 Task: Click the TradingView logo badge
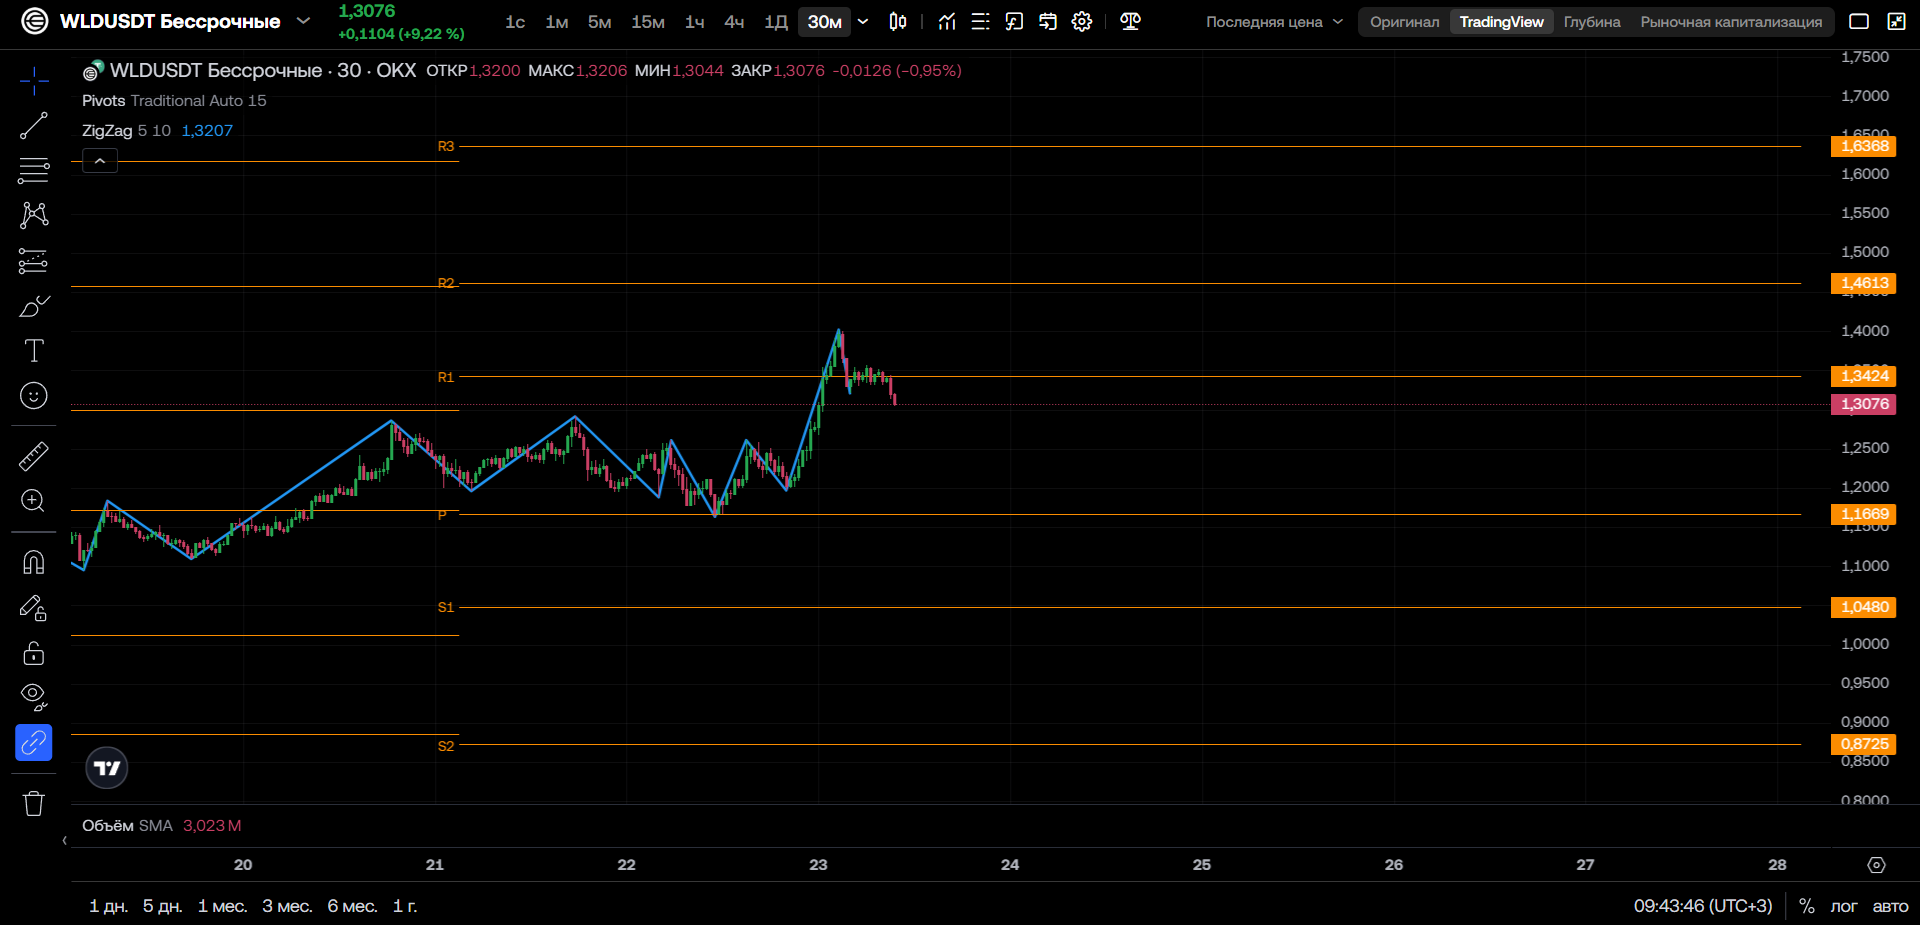pyautogui.click(x=107, y=768)
